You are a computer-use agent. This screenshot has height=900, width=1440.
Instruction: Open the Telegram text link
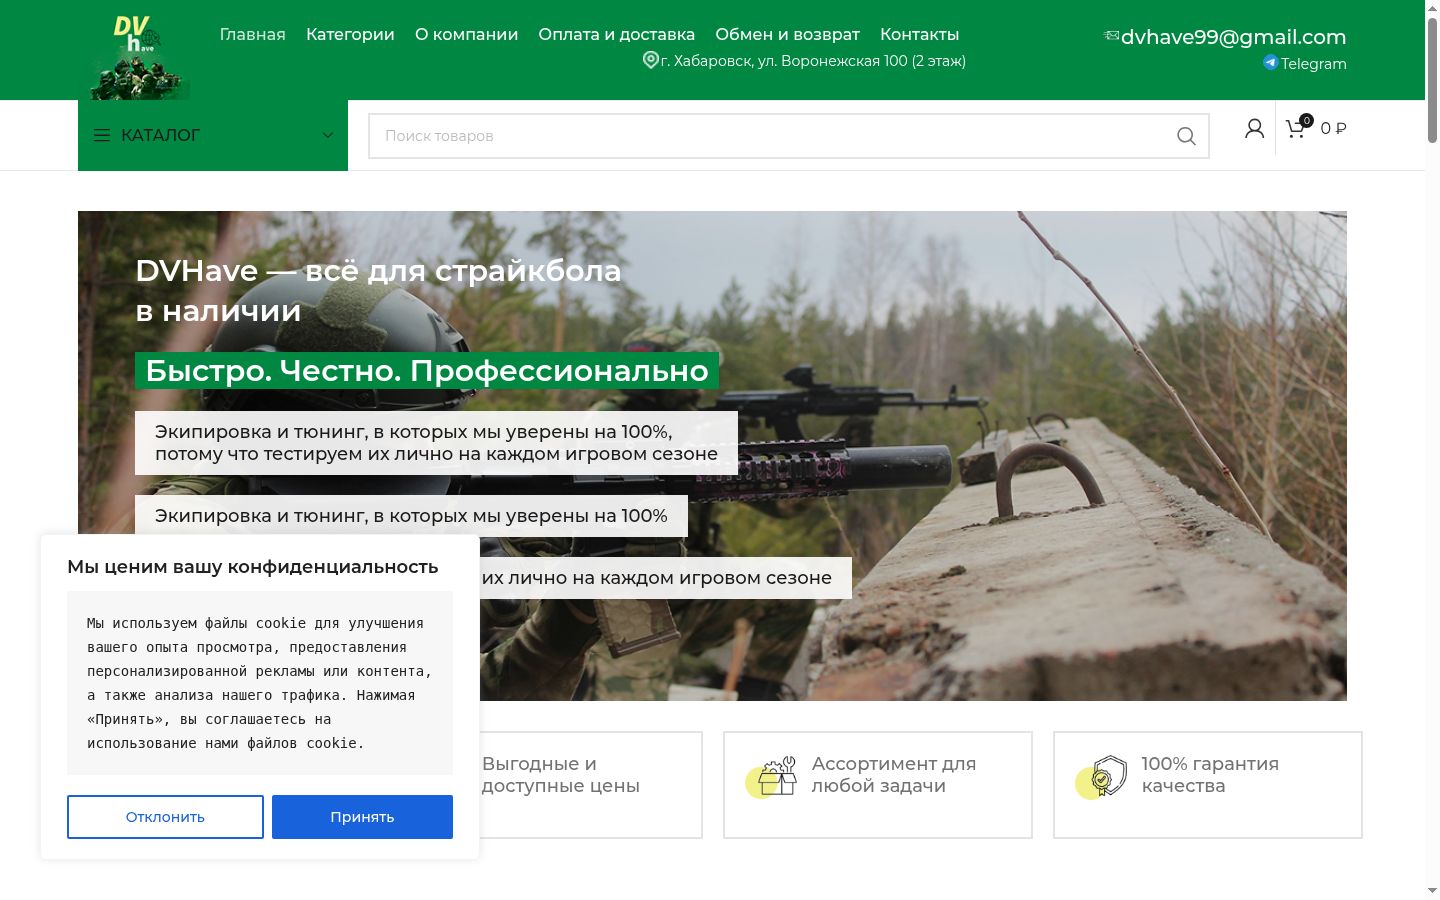tap(1314, 63)
